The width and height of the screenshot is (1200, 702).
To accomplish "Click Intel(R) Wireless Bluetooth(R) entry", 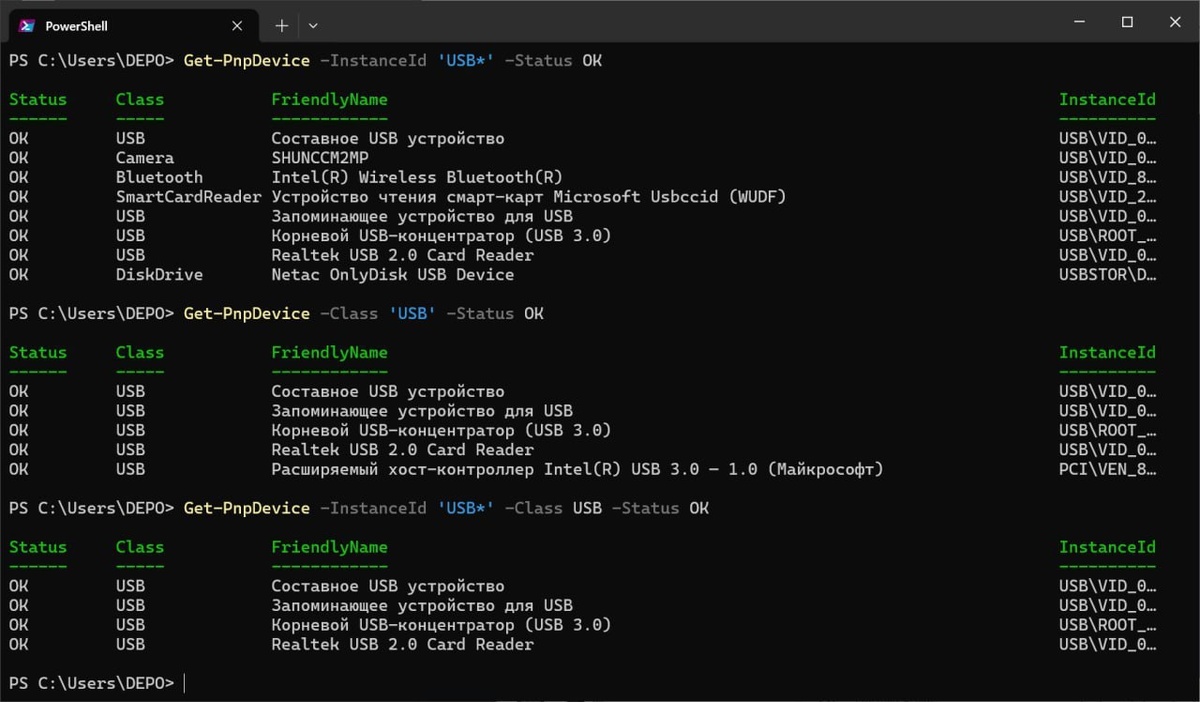I will click(x=417, y=177).
